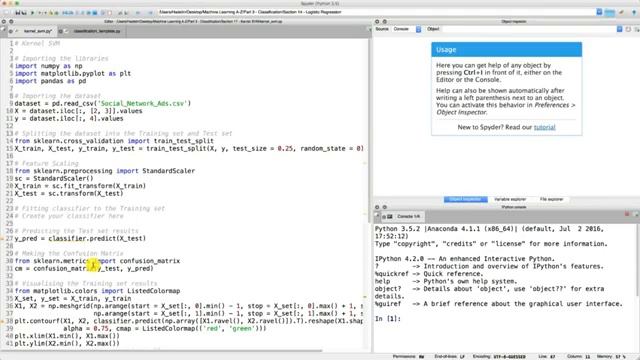640x360 pixels.
Task: Click the 'sc = StandardScaler()' code line
Action: pyautogui.click(x=54, y=178)
